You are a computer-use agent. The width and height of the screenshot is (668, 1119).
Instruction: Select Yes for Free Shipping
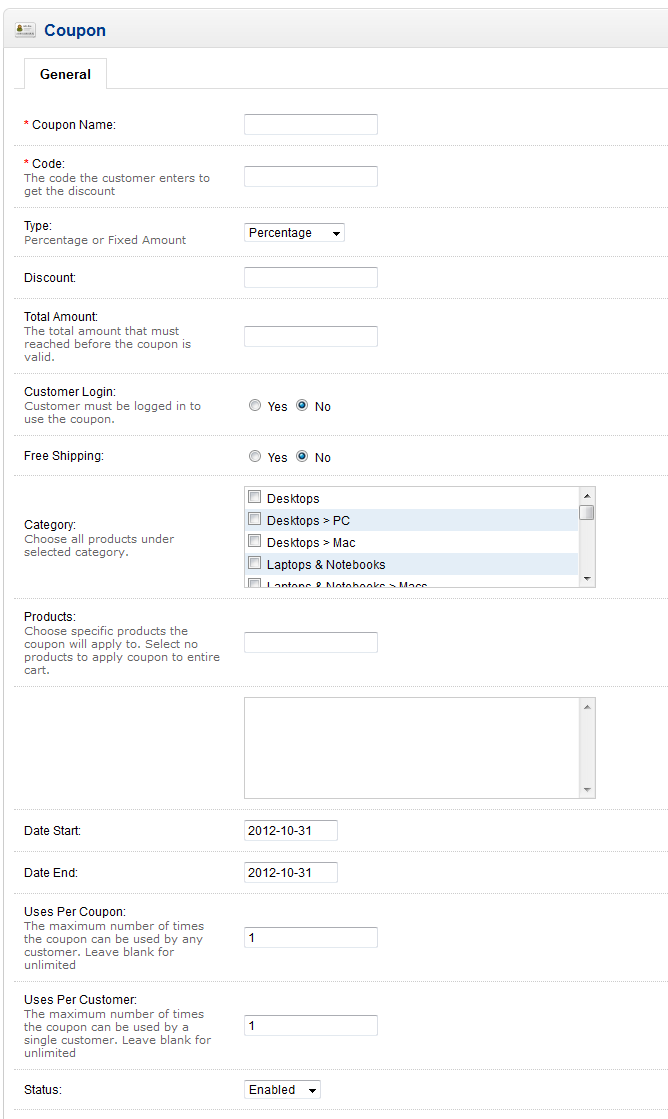255,457
